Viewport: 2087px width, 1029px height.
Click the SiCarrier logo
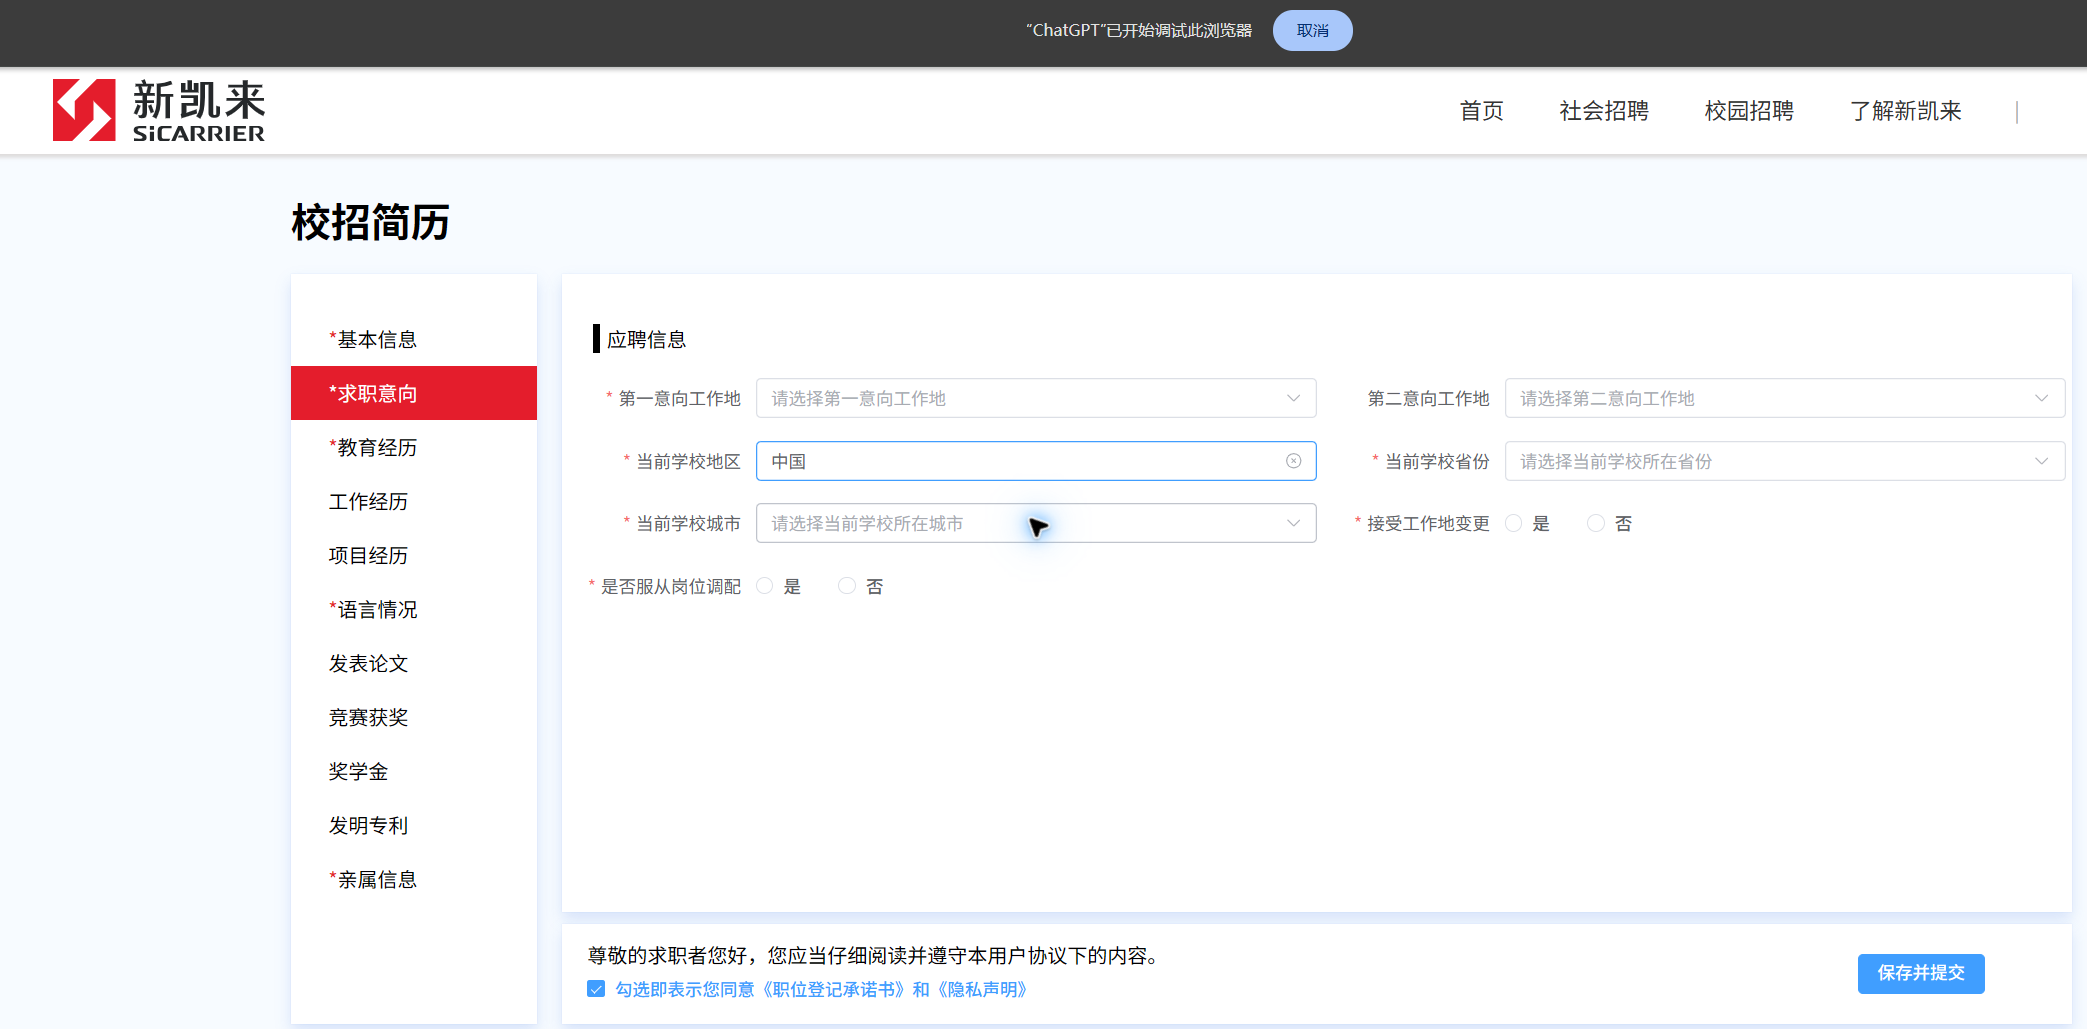pos(159,110)
